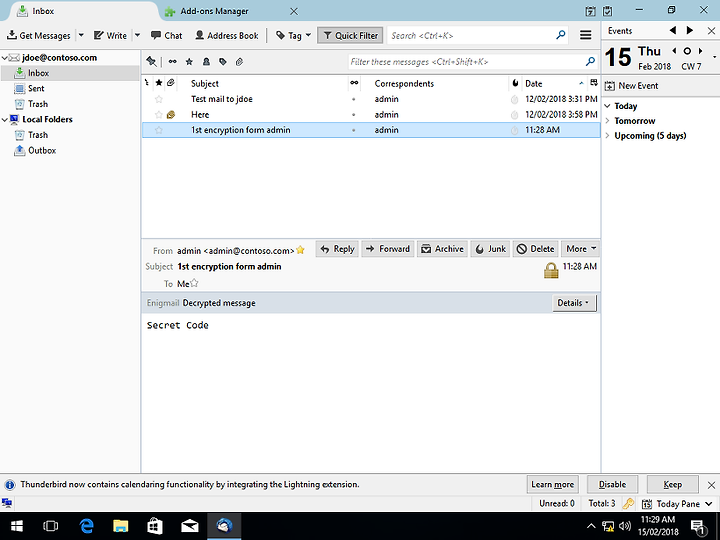
Task: Delete the open message
Action: pos(535,249)
